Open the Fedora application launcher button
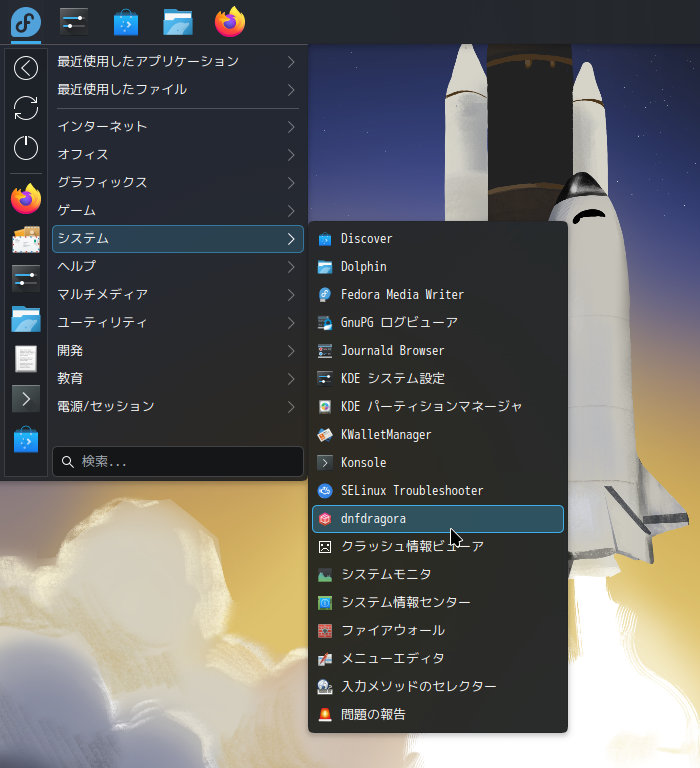The width and height of the screenshot is (700, 768). [x=25, y=22]
